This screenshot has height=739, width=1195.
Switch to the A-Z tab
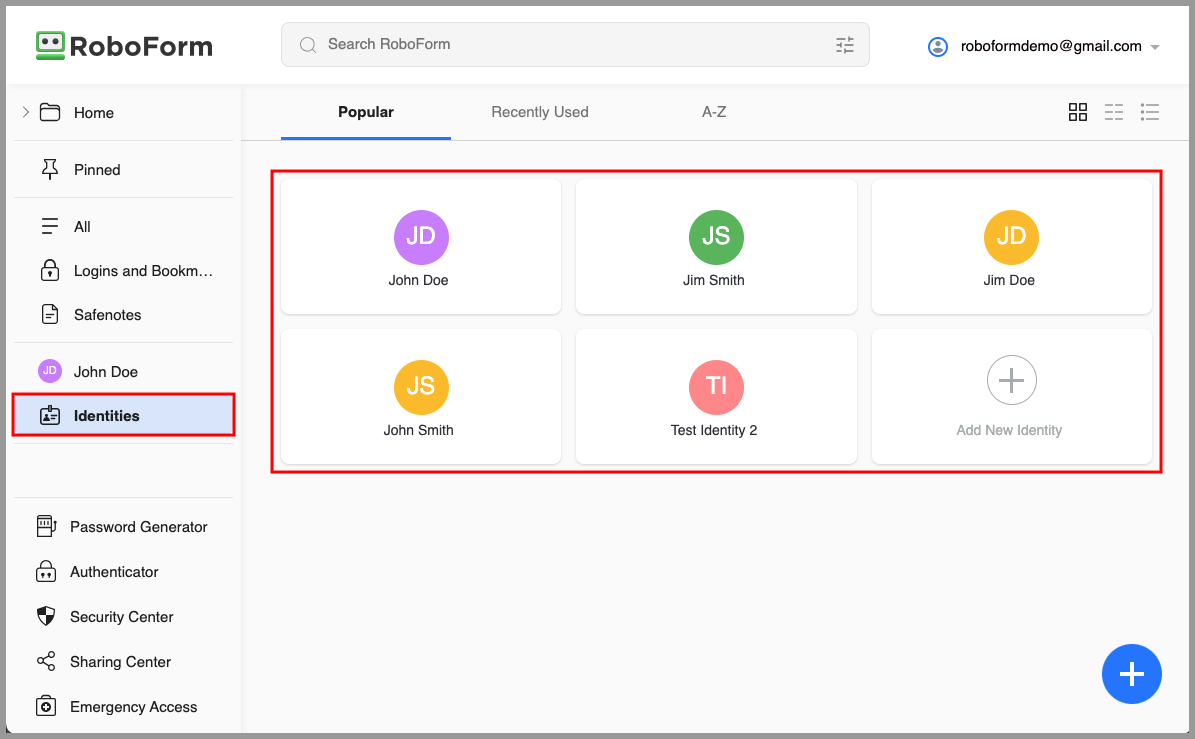[713, 112]
